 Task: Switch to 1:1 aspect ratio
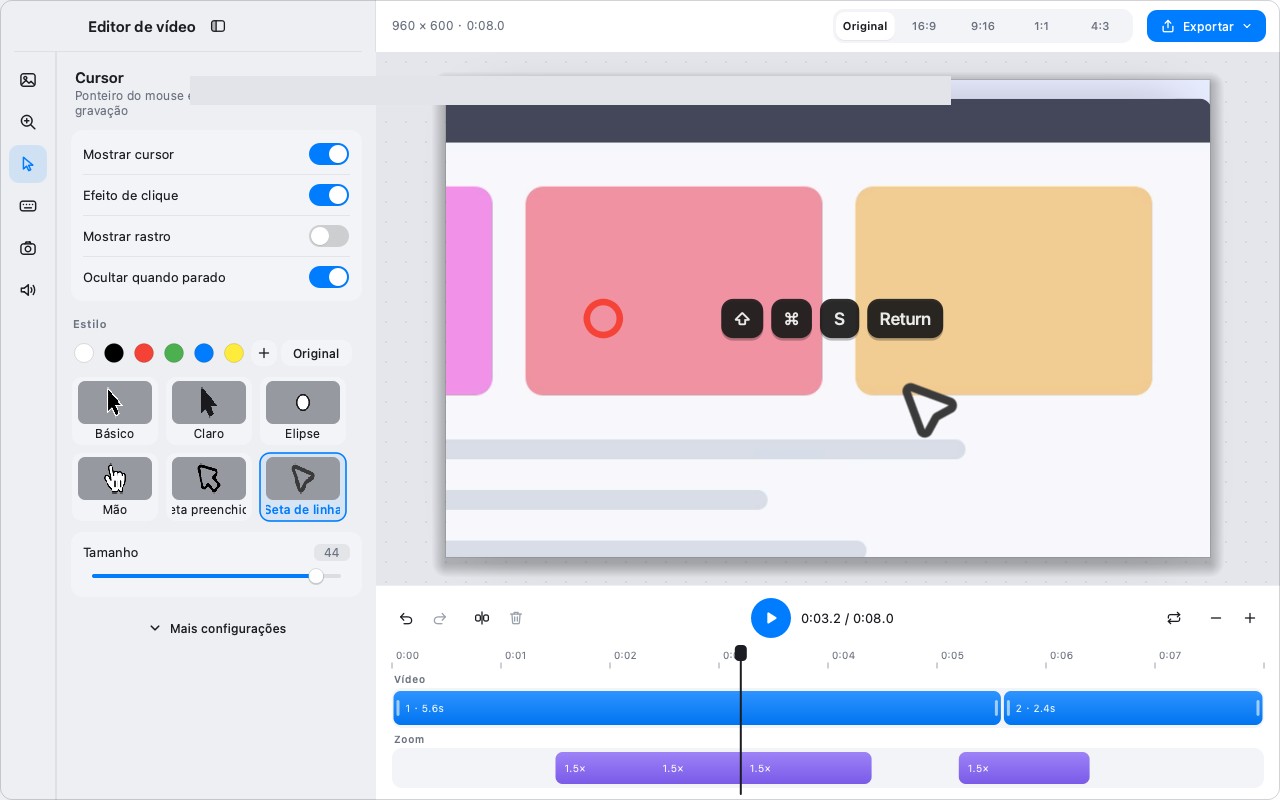[1042, 26]
